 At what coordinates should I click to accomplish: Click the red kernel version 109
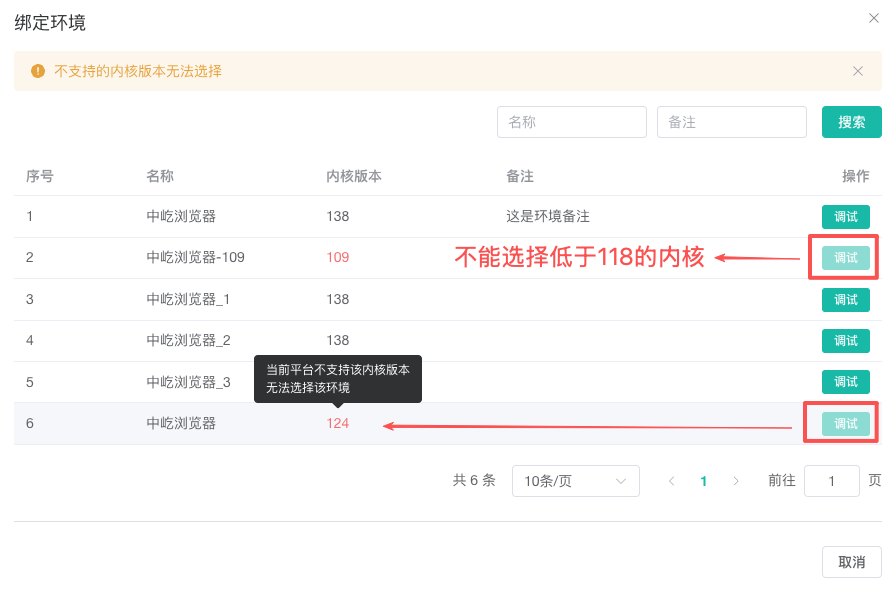tap(337, 257)
